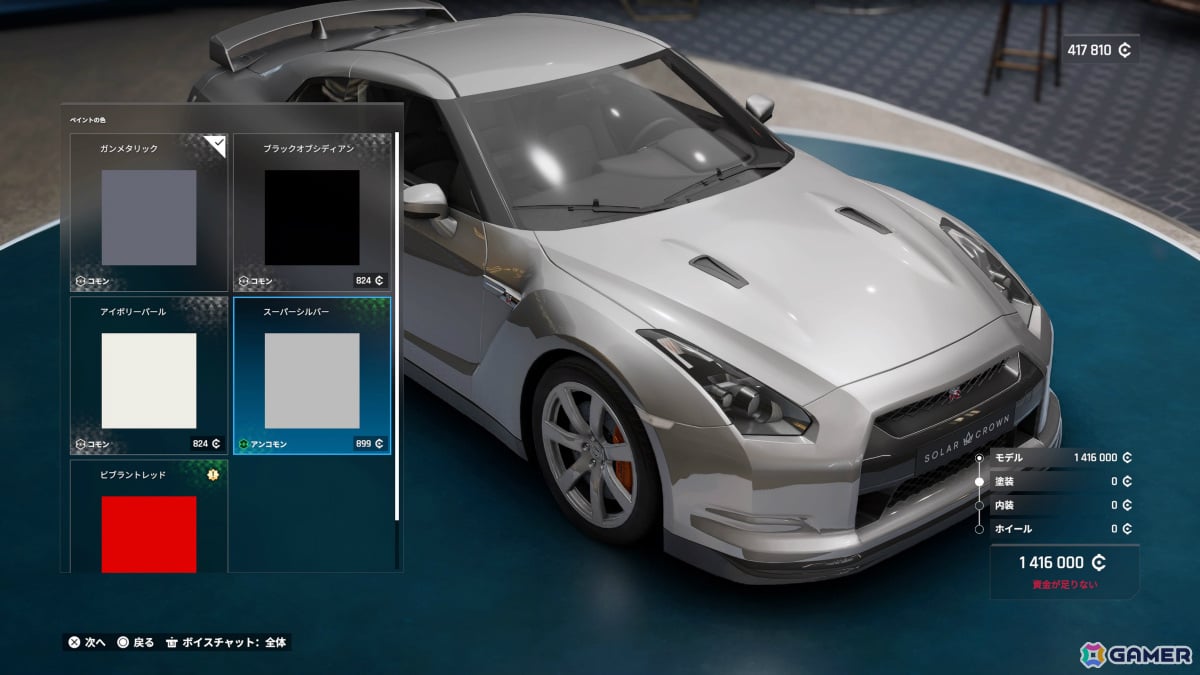
Task: Click the green アンコモン rarity icon
Action: 242,444
